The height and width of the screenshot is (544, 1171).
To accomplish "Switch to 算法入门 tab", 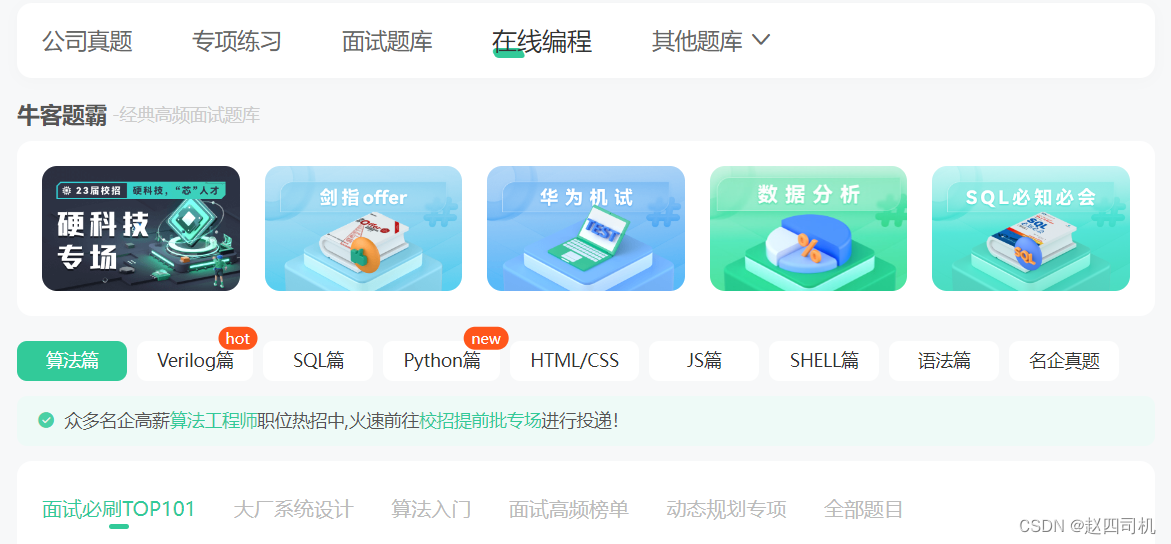I will point(431,510).
